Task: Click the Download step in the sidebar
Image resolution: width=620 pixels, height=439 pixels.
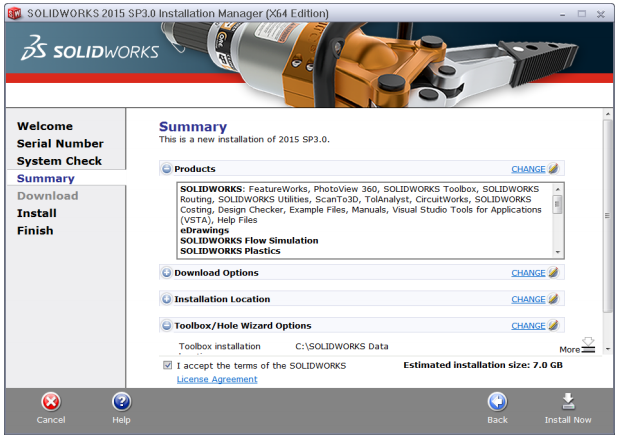Action: pos(47,196)
